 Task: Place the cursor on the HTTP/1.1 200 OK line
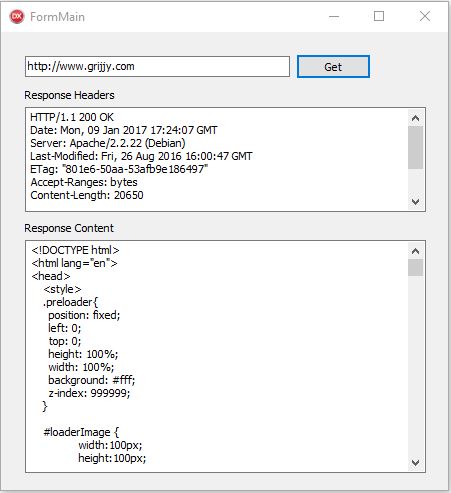pos(72,117)
